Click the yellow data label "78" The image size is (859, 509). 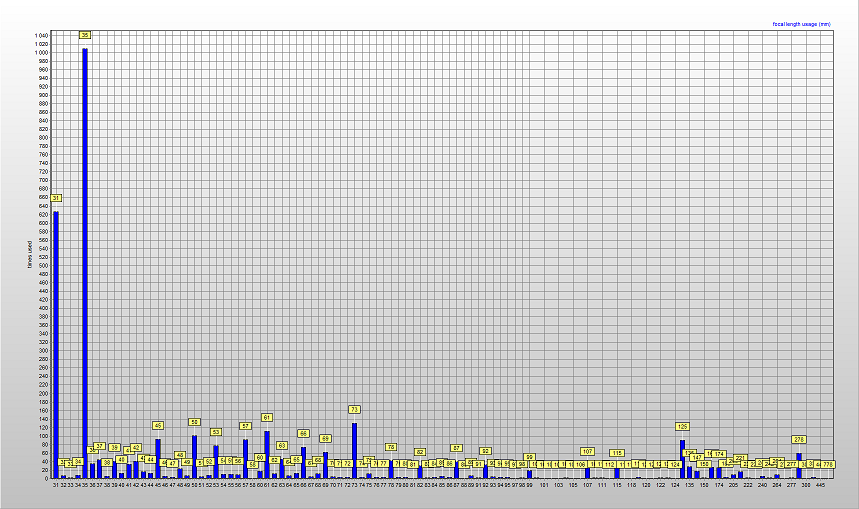[x=391, y=448]
